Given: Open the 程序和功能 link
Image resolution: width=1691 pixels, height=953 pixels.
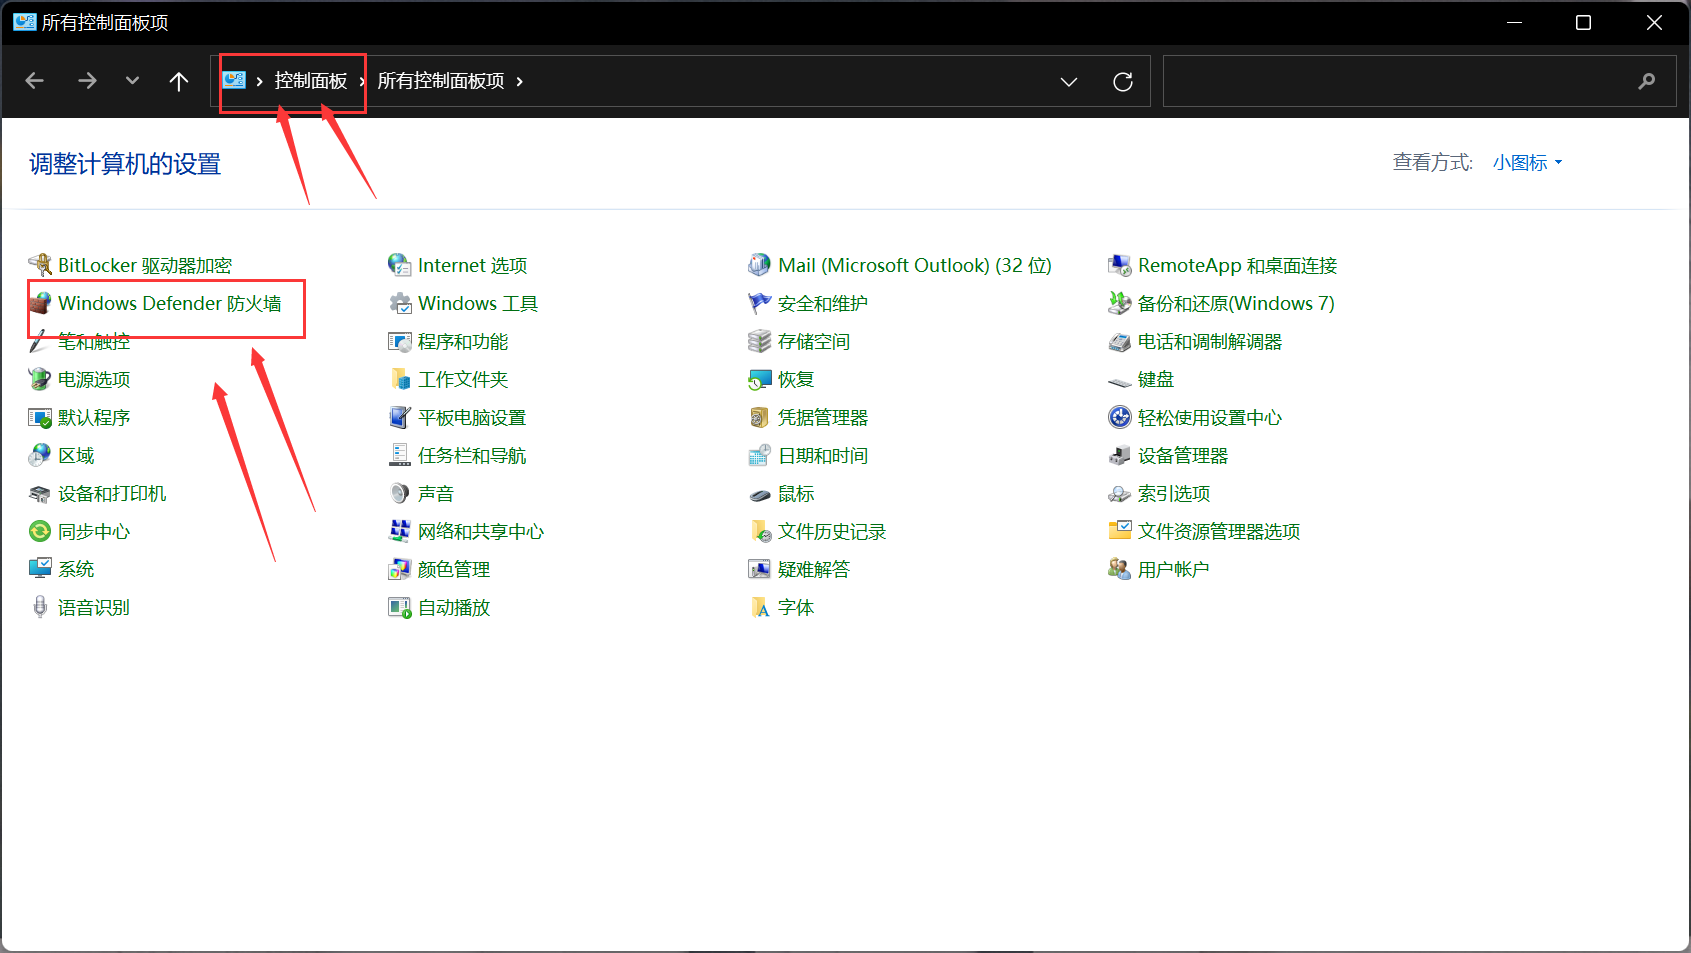Looking at the screenshot, I should [462, 342].
